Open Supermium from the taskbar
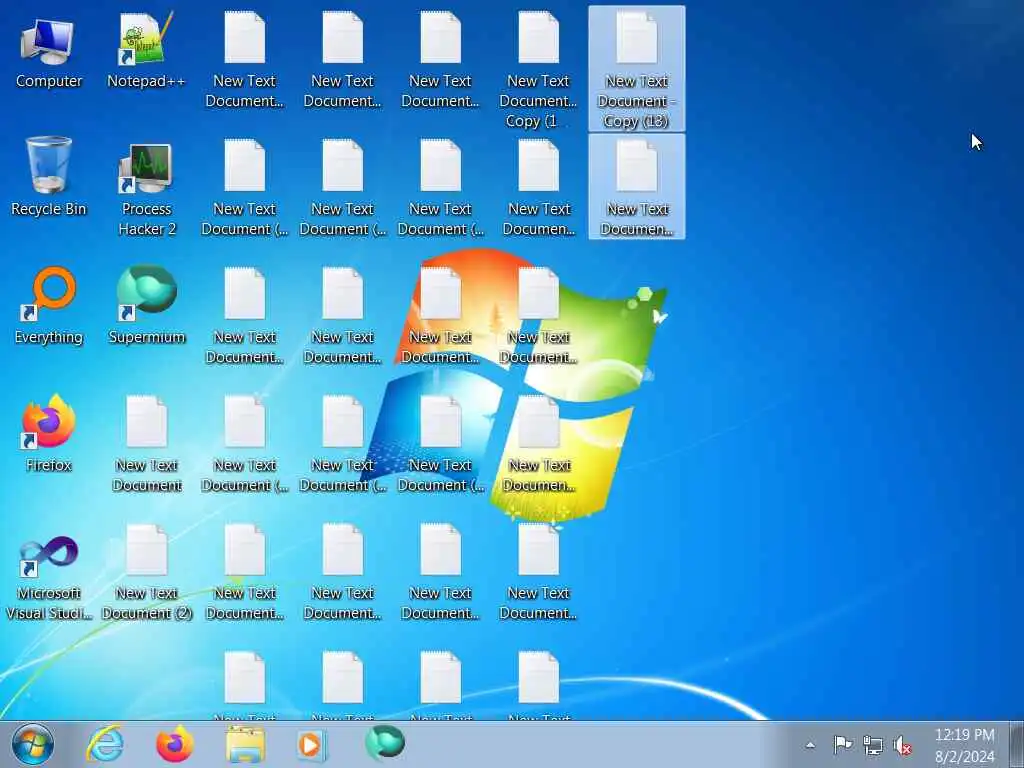 click(385, 743)
